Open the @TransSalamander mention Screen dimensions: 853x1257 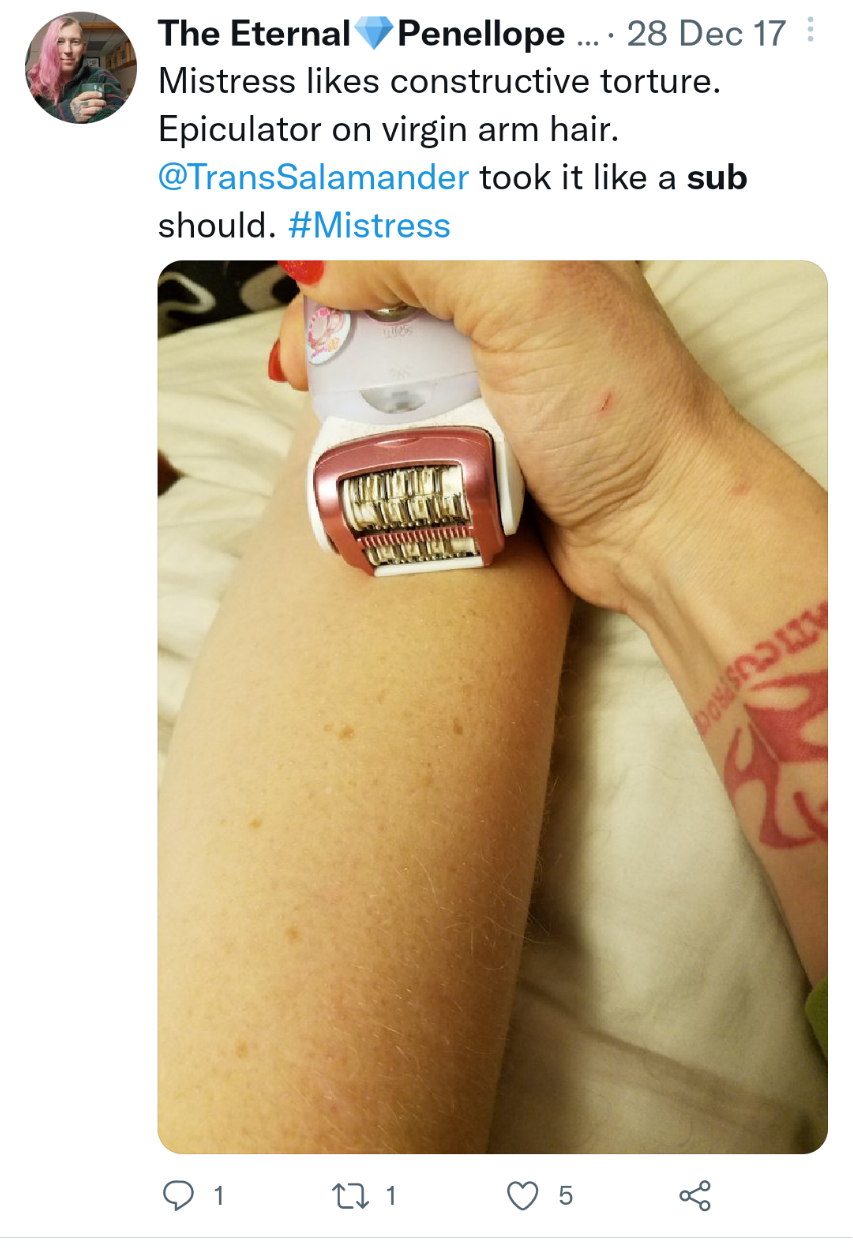pos(314,177)
